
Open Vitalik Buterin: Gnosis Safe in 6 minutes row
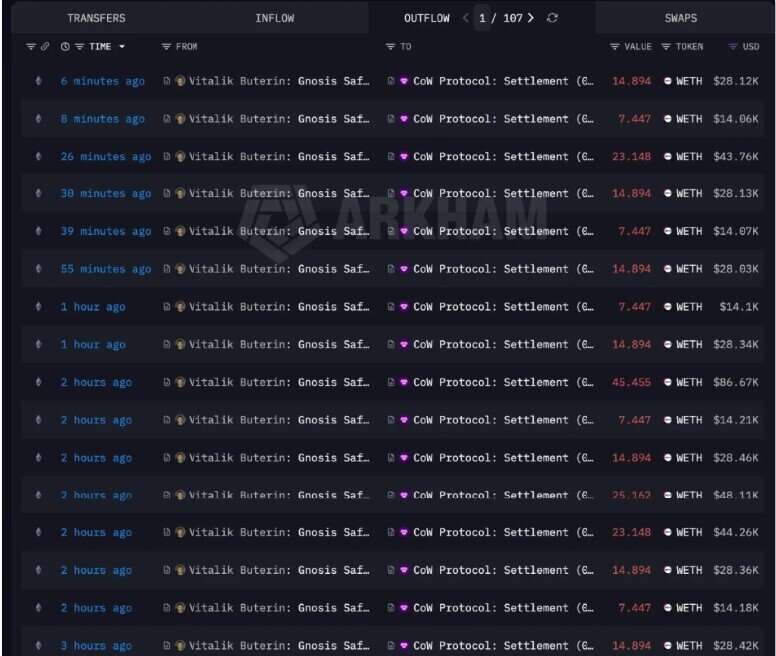tap(279, 81)
